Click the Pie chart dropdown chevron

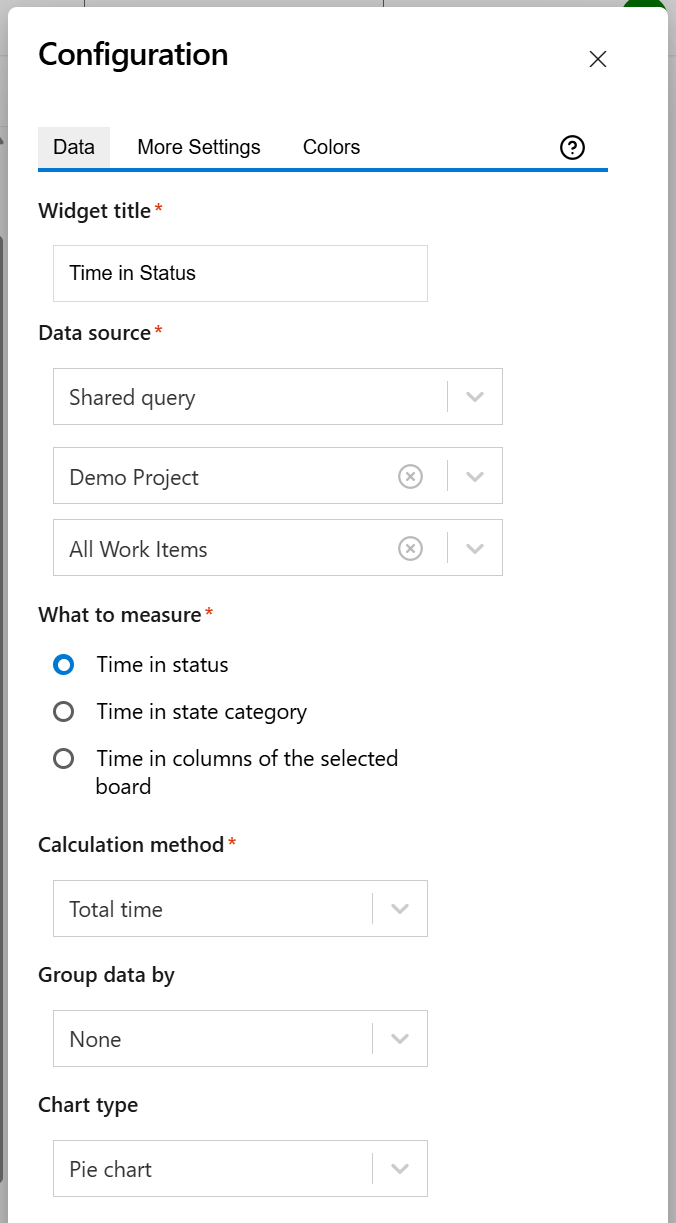point(399,1168)
